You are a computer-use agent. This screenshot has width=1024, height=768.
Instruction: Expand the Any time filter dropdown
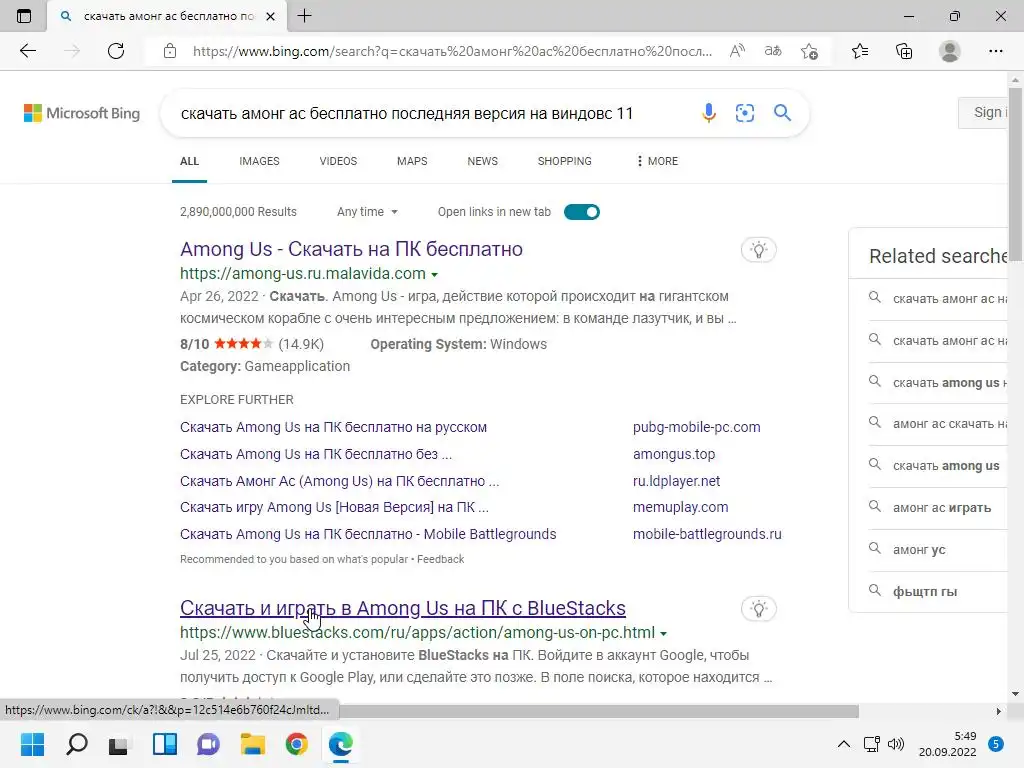tap(367, 212)
